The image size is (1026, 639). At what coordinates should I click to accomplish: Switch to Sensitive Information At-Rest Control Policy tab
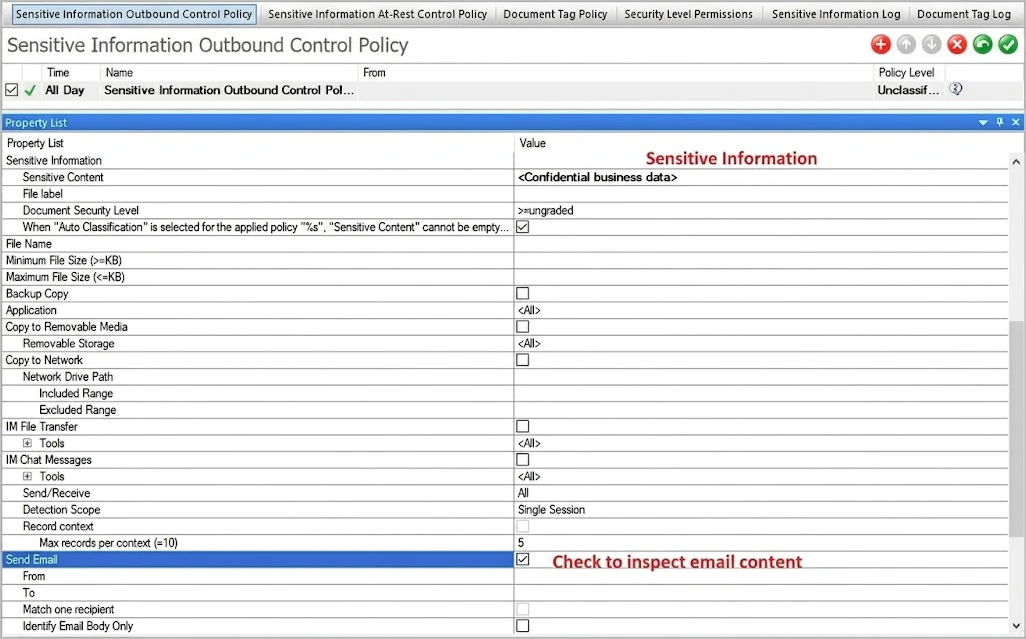pyautogui.click(x=378, y=14)
